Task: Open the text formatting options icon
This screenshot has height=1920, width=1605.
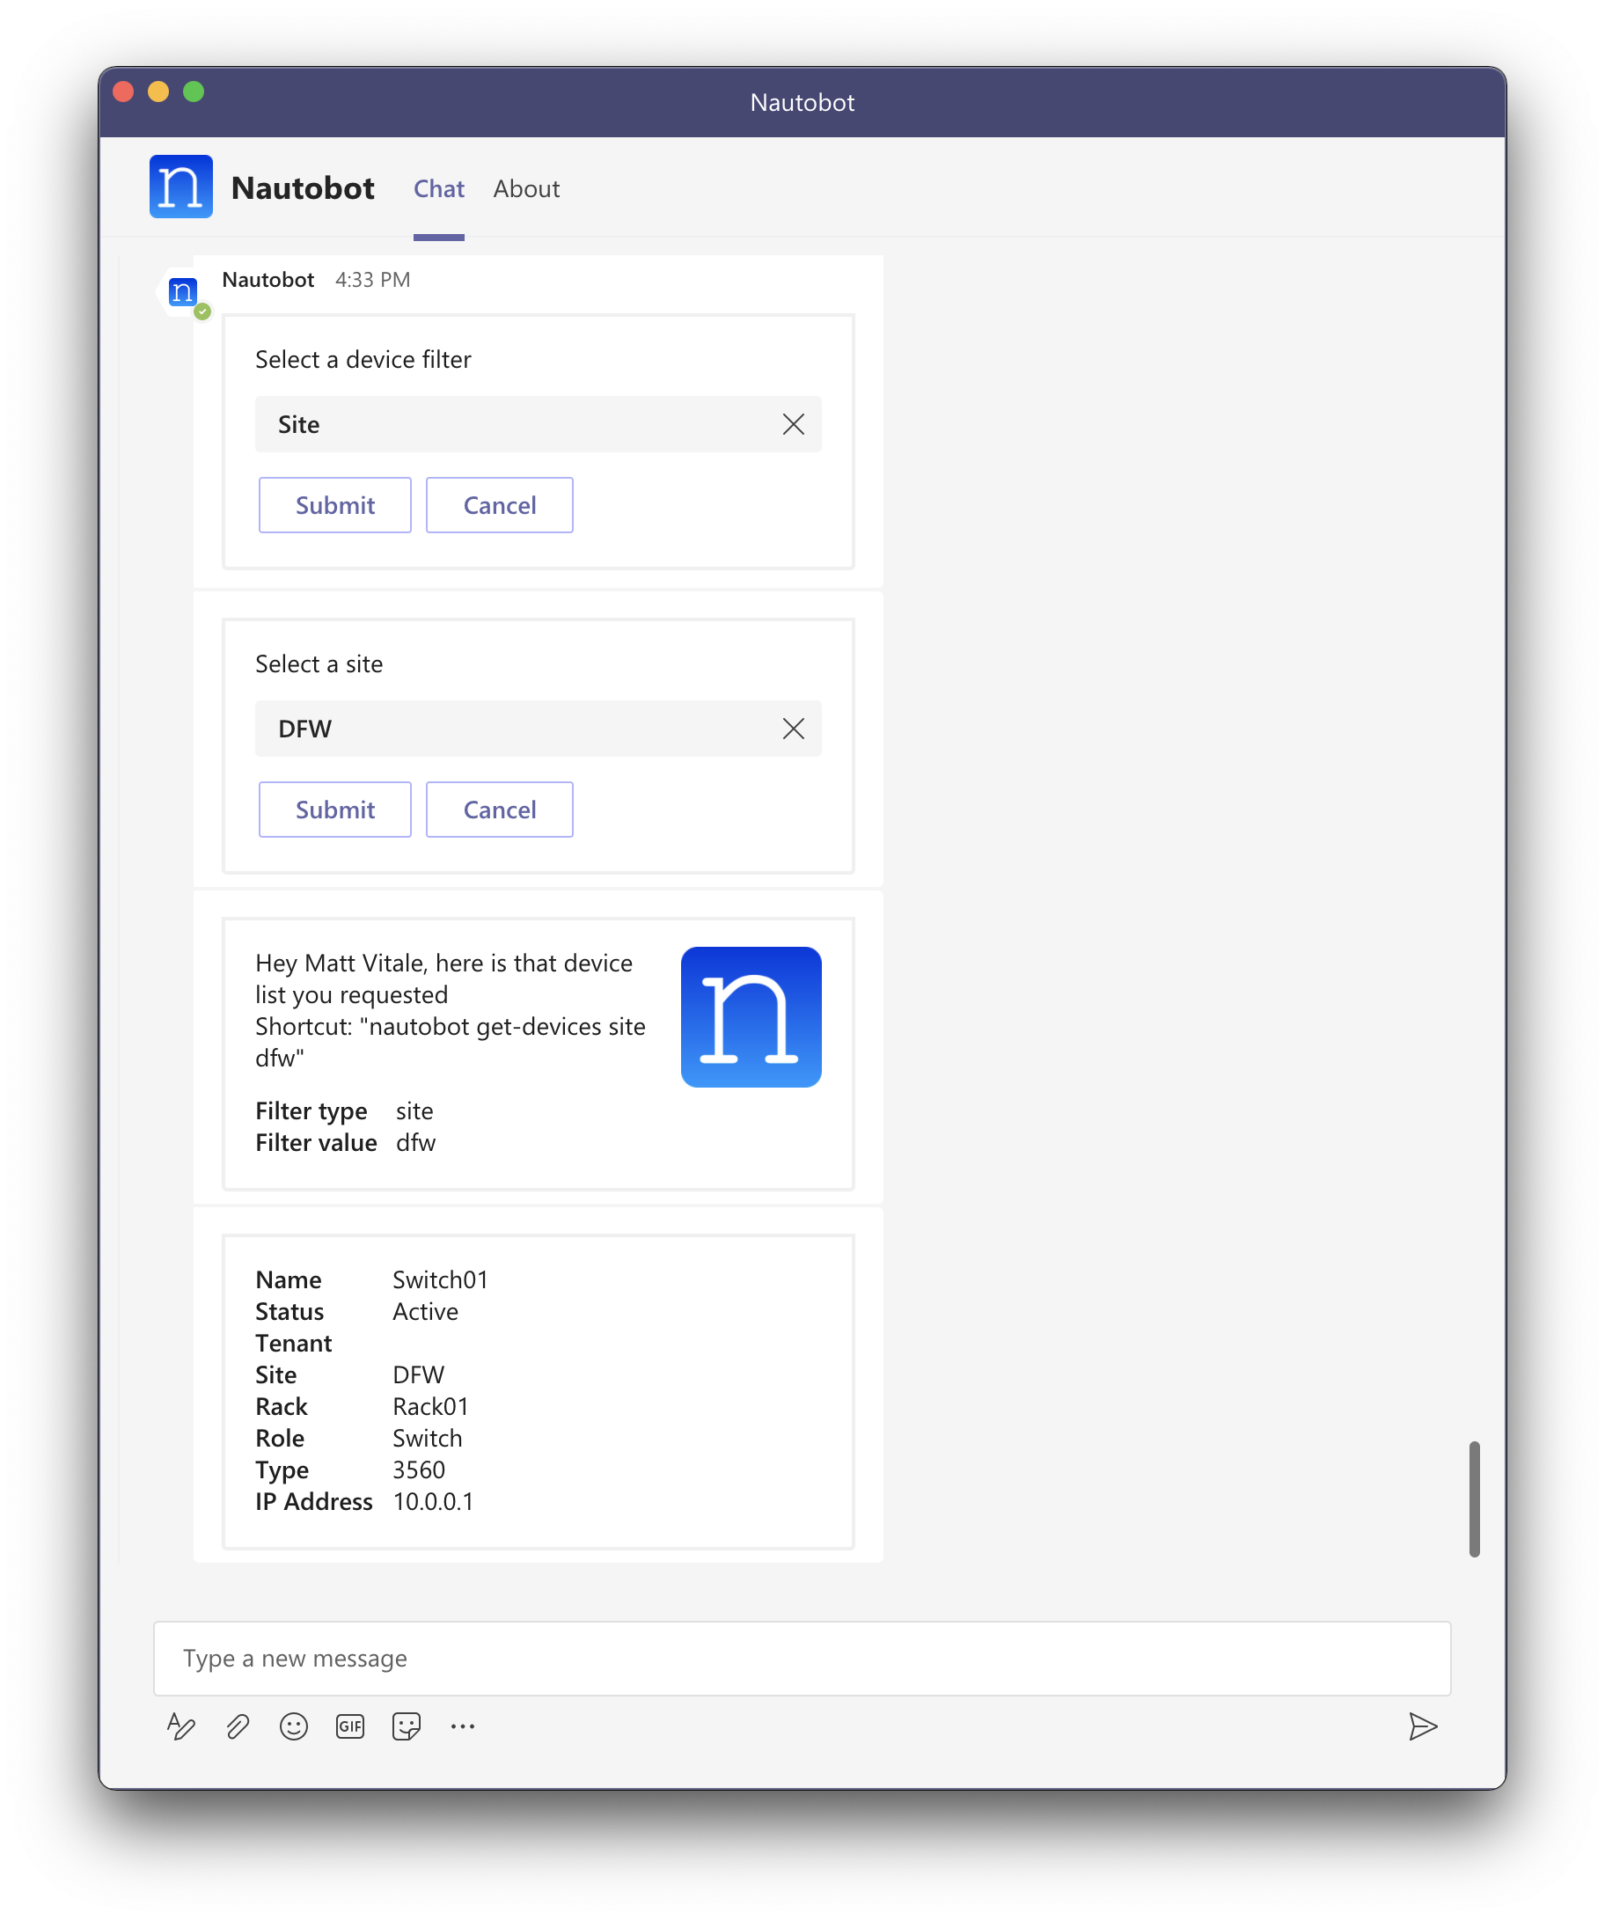Action: coord(181,1727)
